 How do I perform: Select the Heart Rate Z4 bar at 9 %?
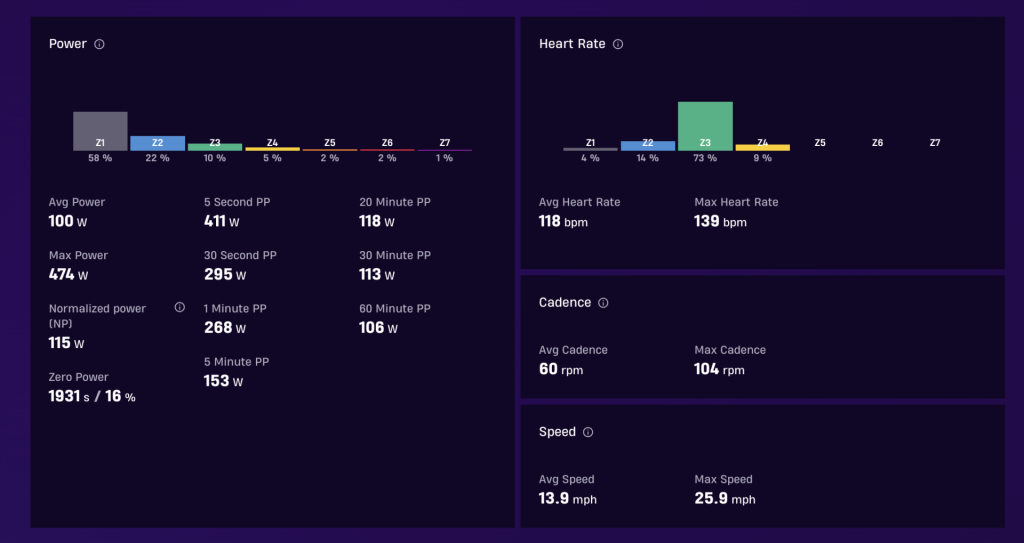coord(763,148)
